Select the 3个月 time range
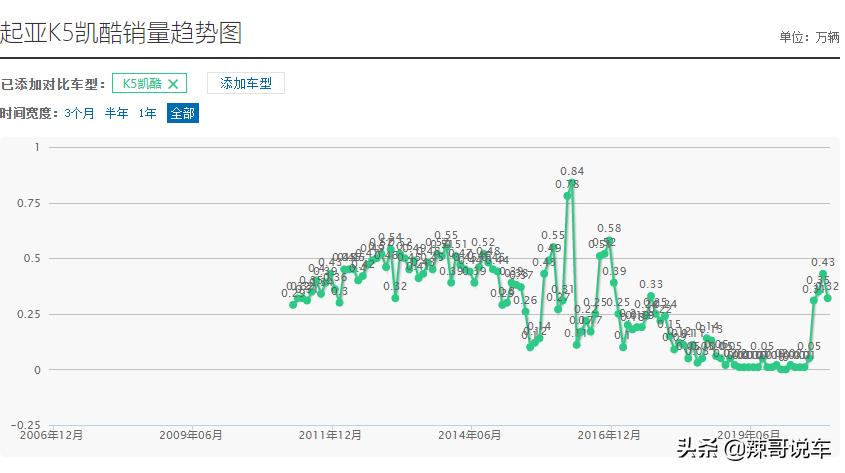Viewport: 845px width, 473px height. [x=79, y=113]
